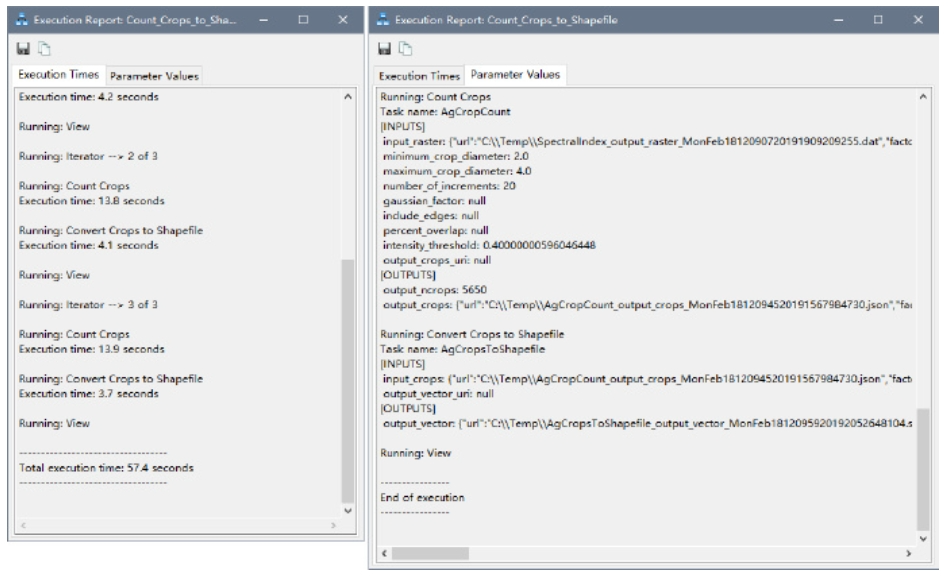The width and height of the screenshot is (948, 579).
Task: Click 'Task name: AgCropCount' line
Action: point(445,112)
